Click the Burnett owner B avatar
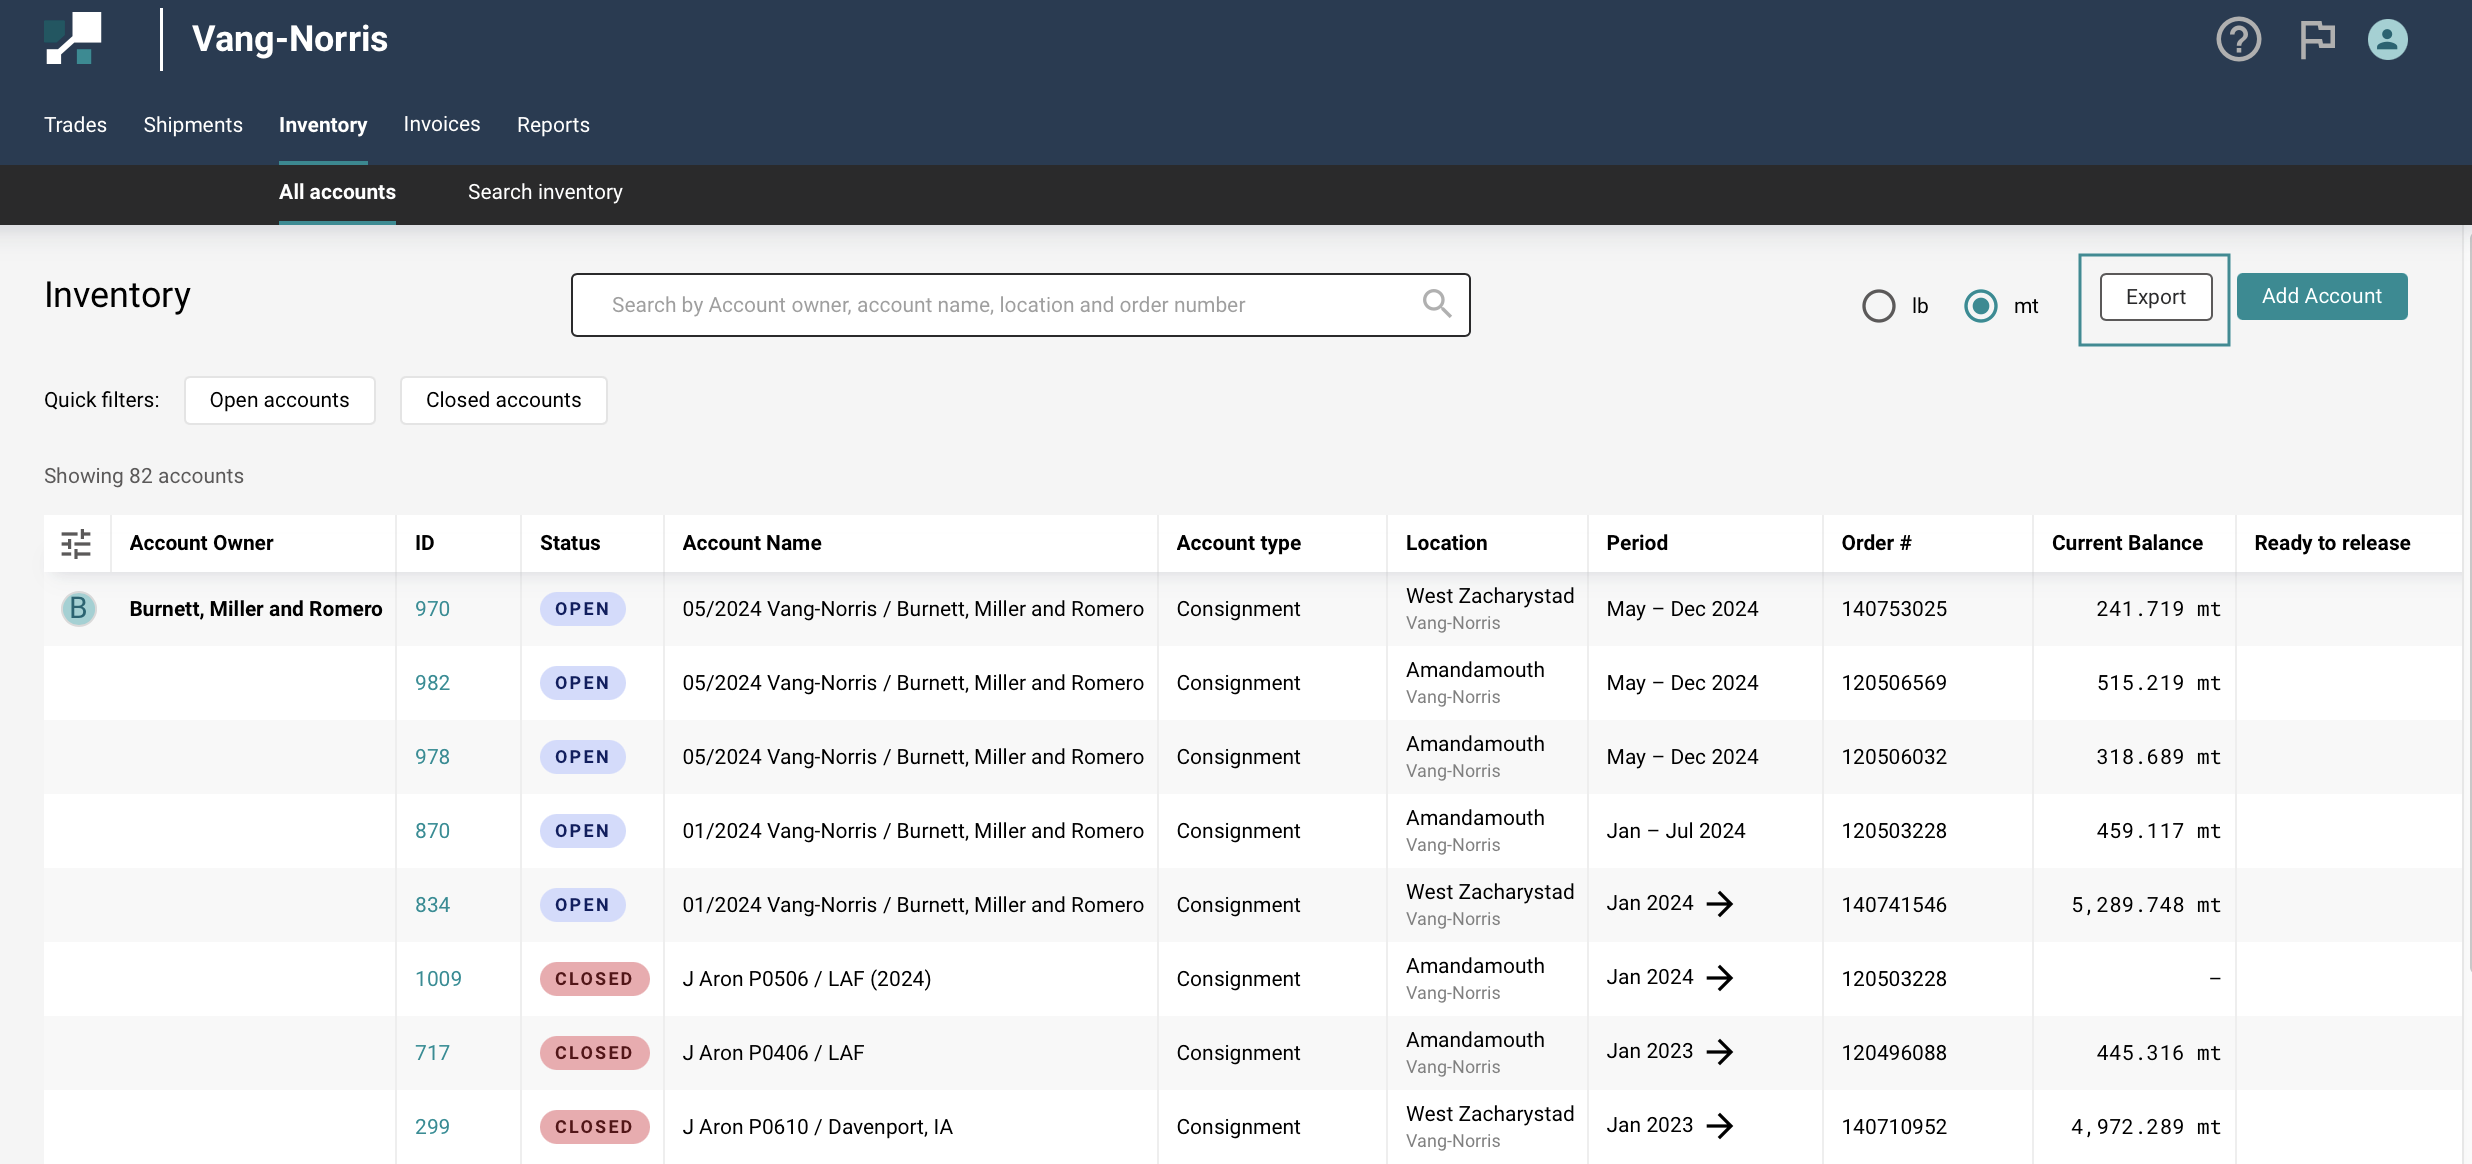Screen dimensions: 2472x1164 [x=78, y=608]
